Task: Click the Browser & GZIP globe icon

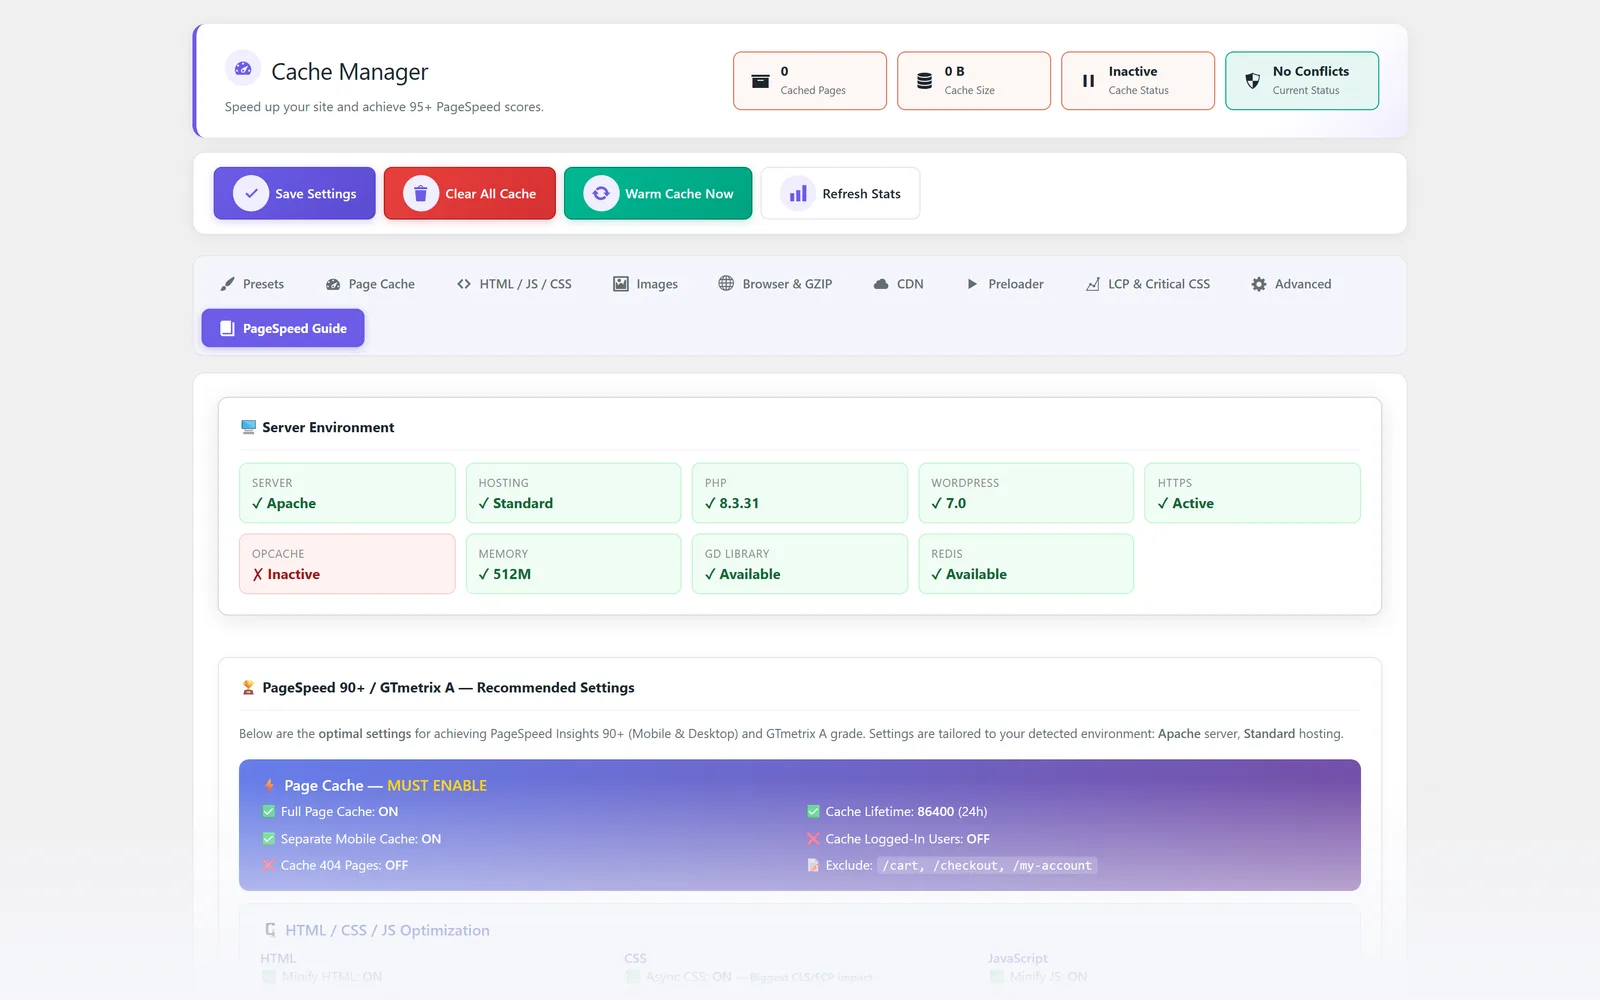Action: pyautogui.click(x=726, y=284)
